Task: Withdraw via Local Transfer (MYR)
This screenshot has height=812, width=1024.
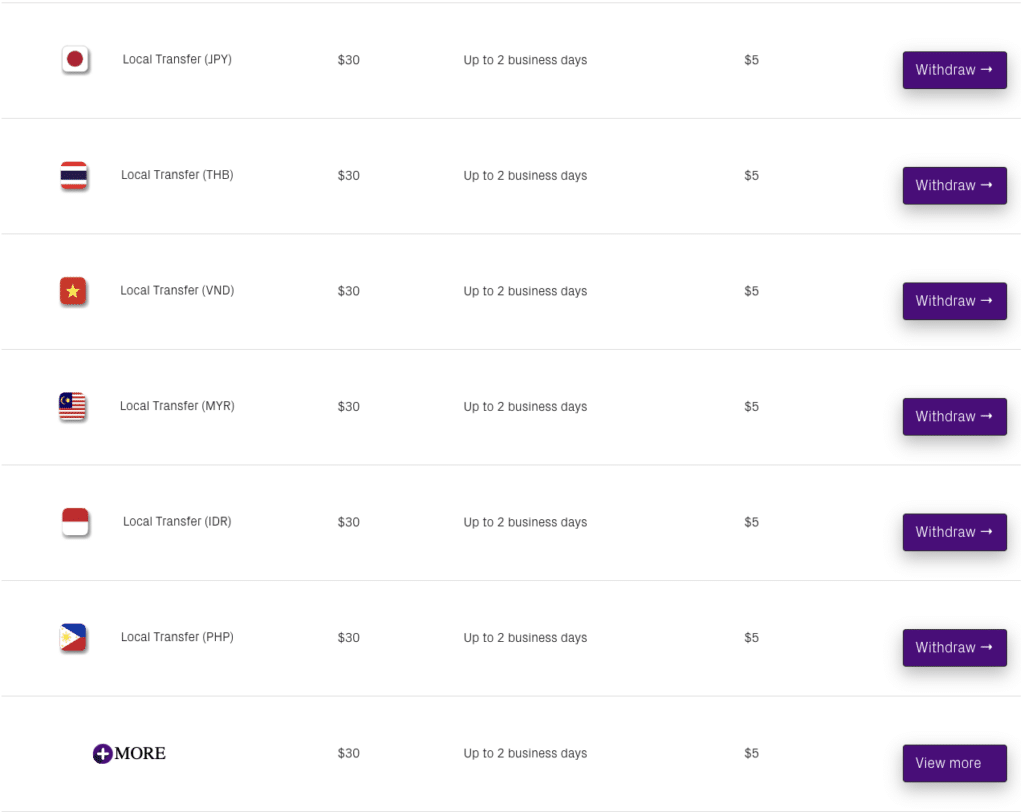Action: [954, 417]
